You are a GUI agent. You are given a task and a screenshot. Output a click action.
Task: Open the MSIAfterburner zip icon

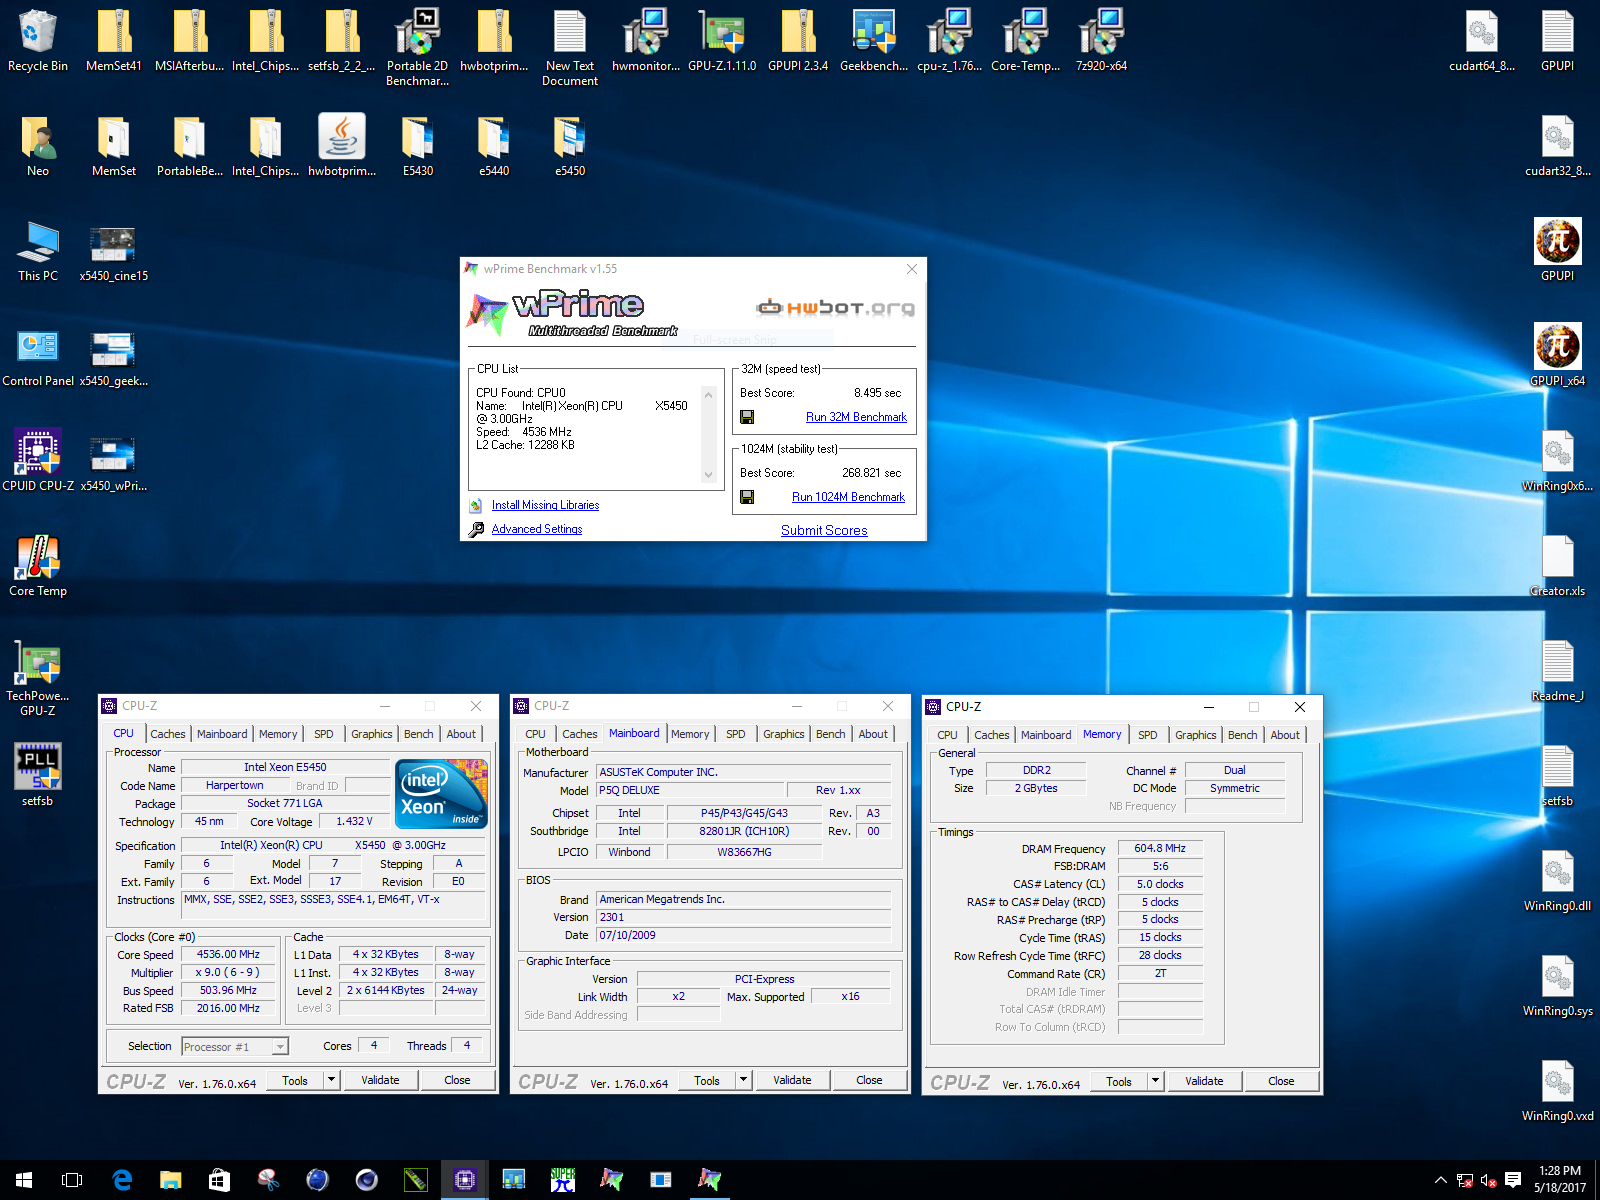point(190,40)
